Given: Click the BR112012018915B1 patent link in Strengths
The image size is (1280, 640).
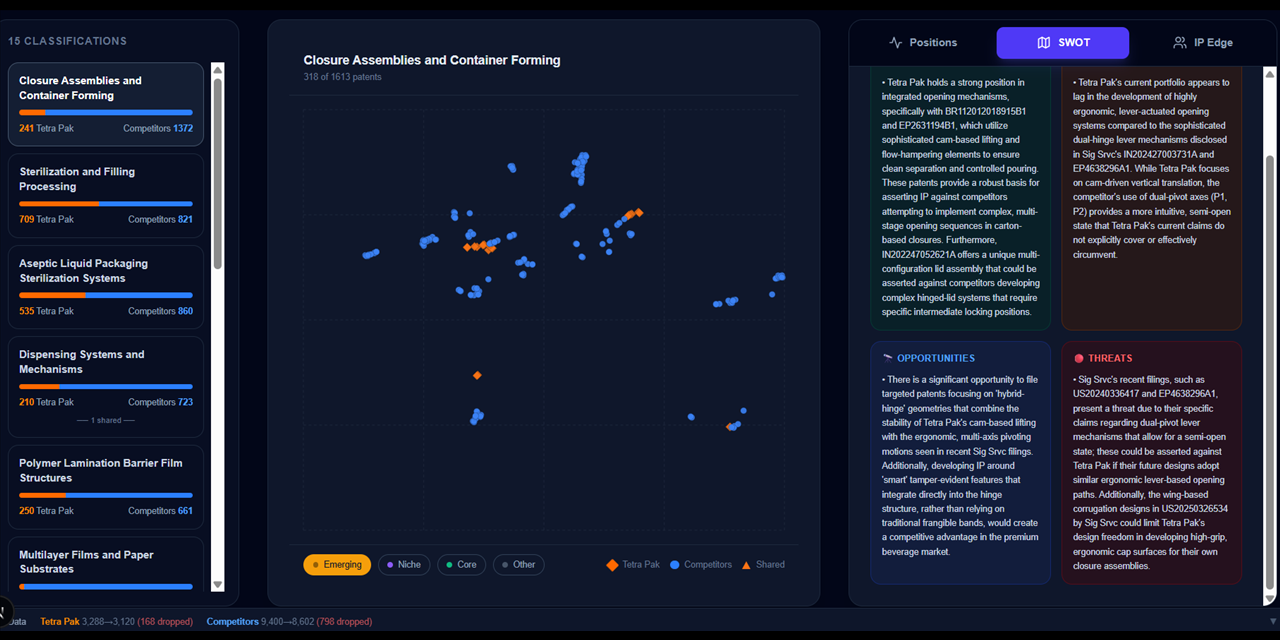Looking at the screenshot, I should [985, 111].
